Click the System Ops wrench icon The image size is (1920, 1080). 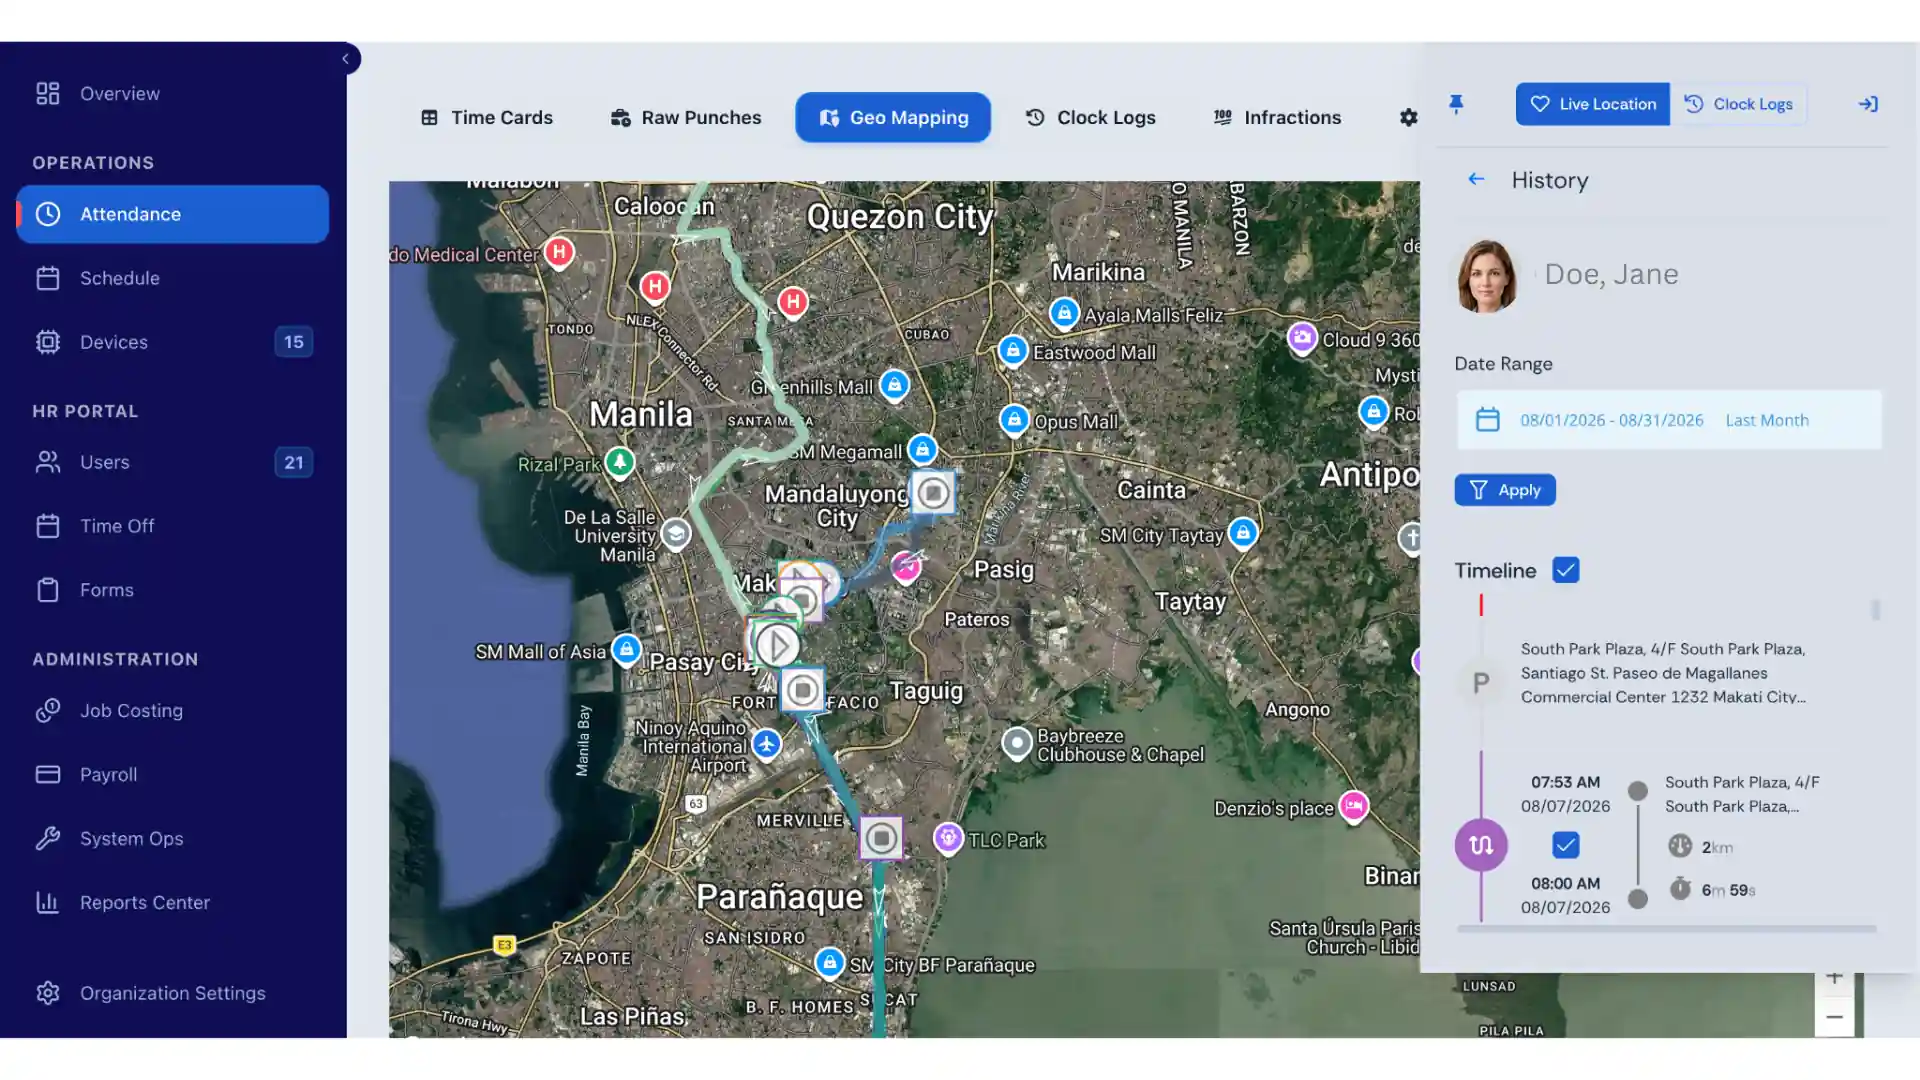48,839
